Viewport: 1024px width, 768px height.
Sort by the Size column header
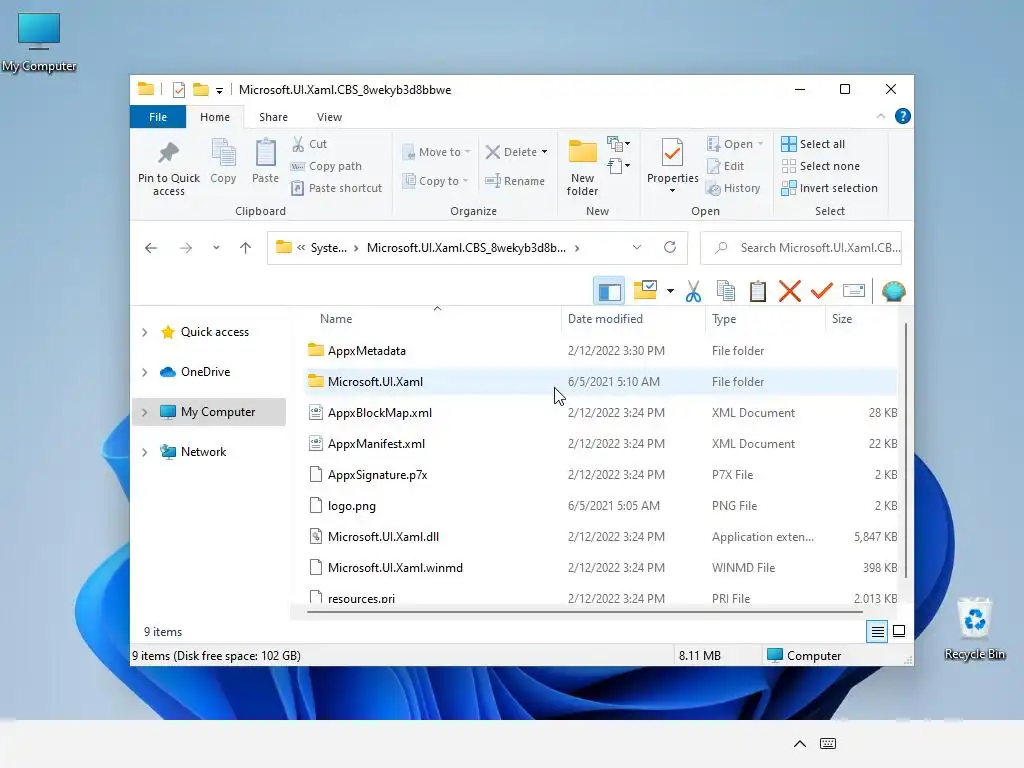[x=861, y=319]
